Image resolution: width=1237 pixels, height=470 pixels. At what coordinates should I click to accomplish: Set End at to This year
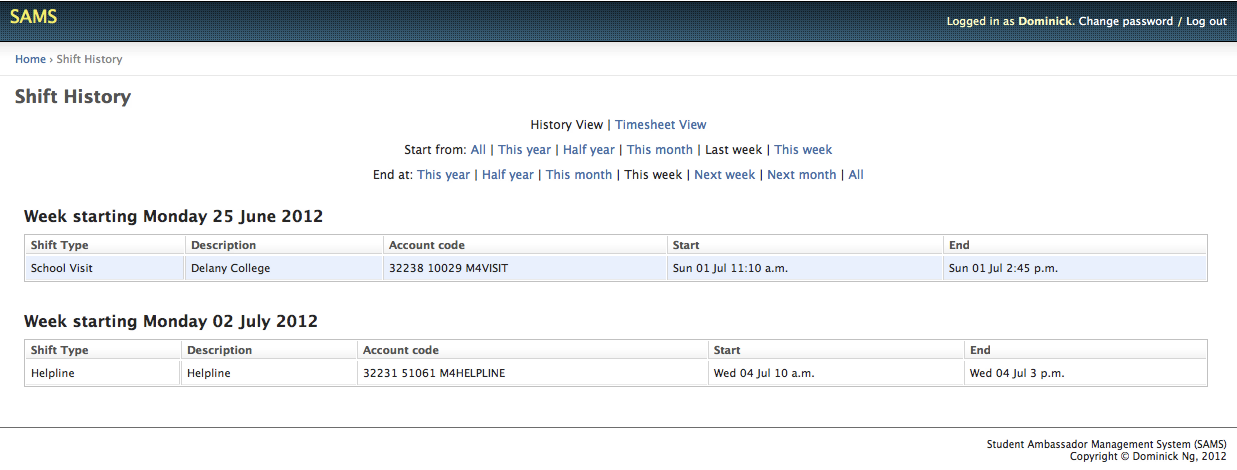click(x=443, y=175)
